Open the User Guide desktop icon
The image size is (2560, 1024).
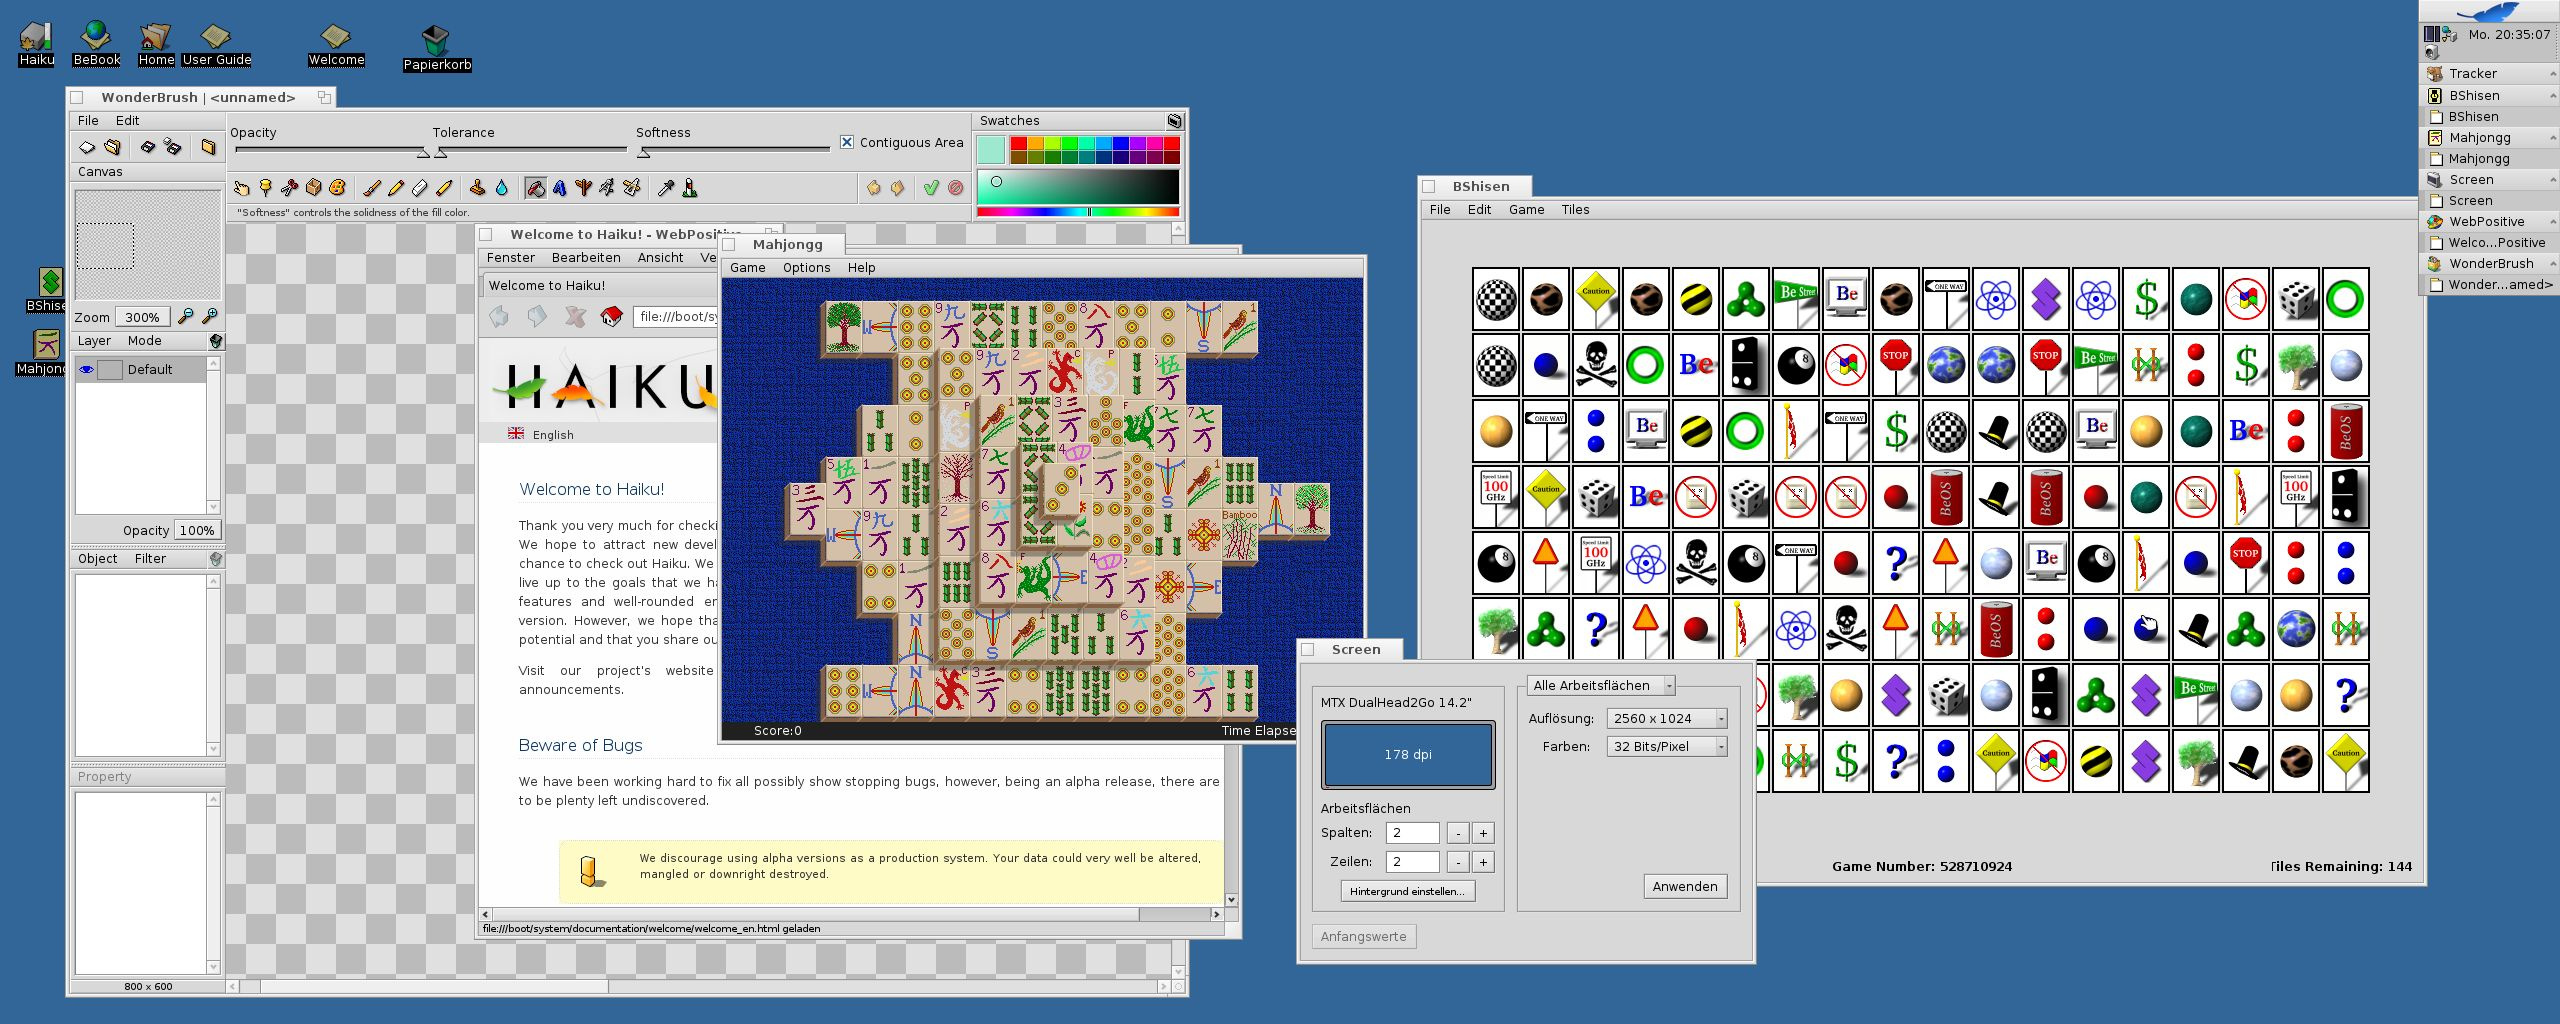(x=216, y=44)
